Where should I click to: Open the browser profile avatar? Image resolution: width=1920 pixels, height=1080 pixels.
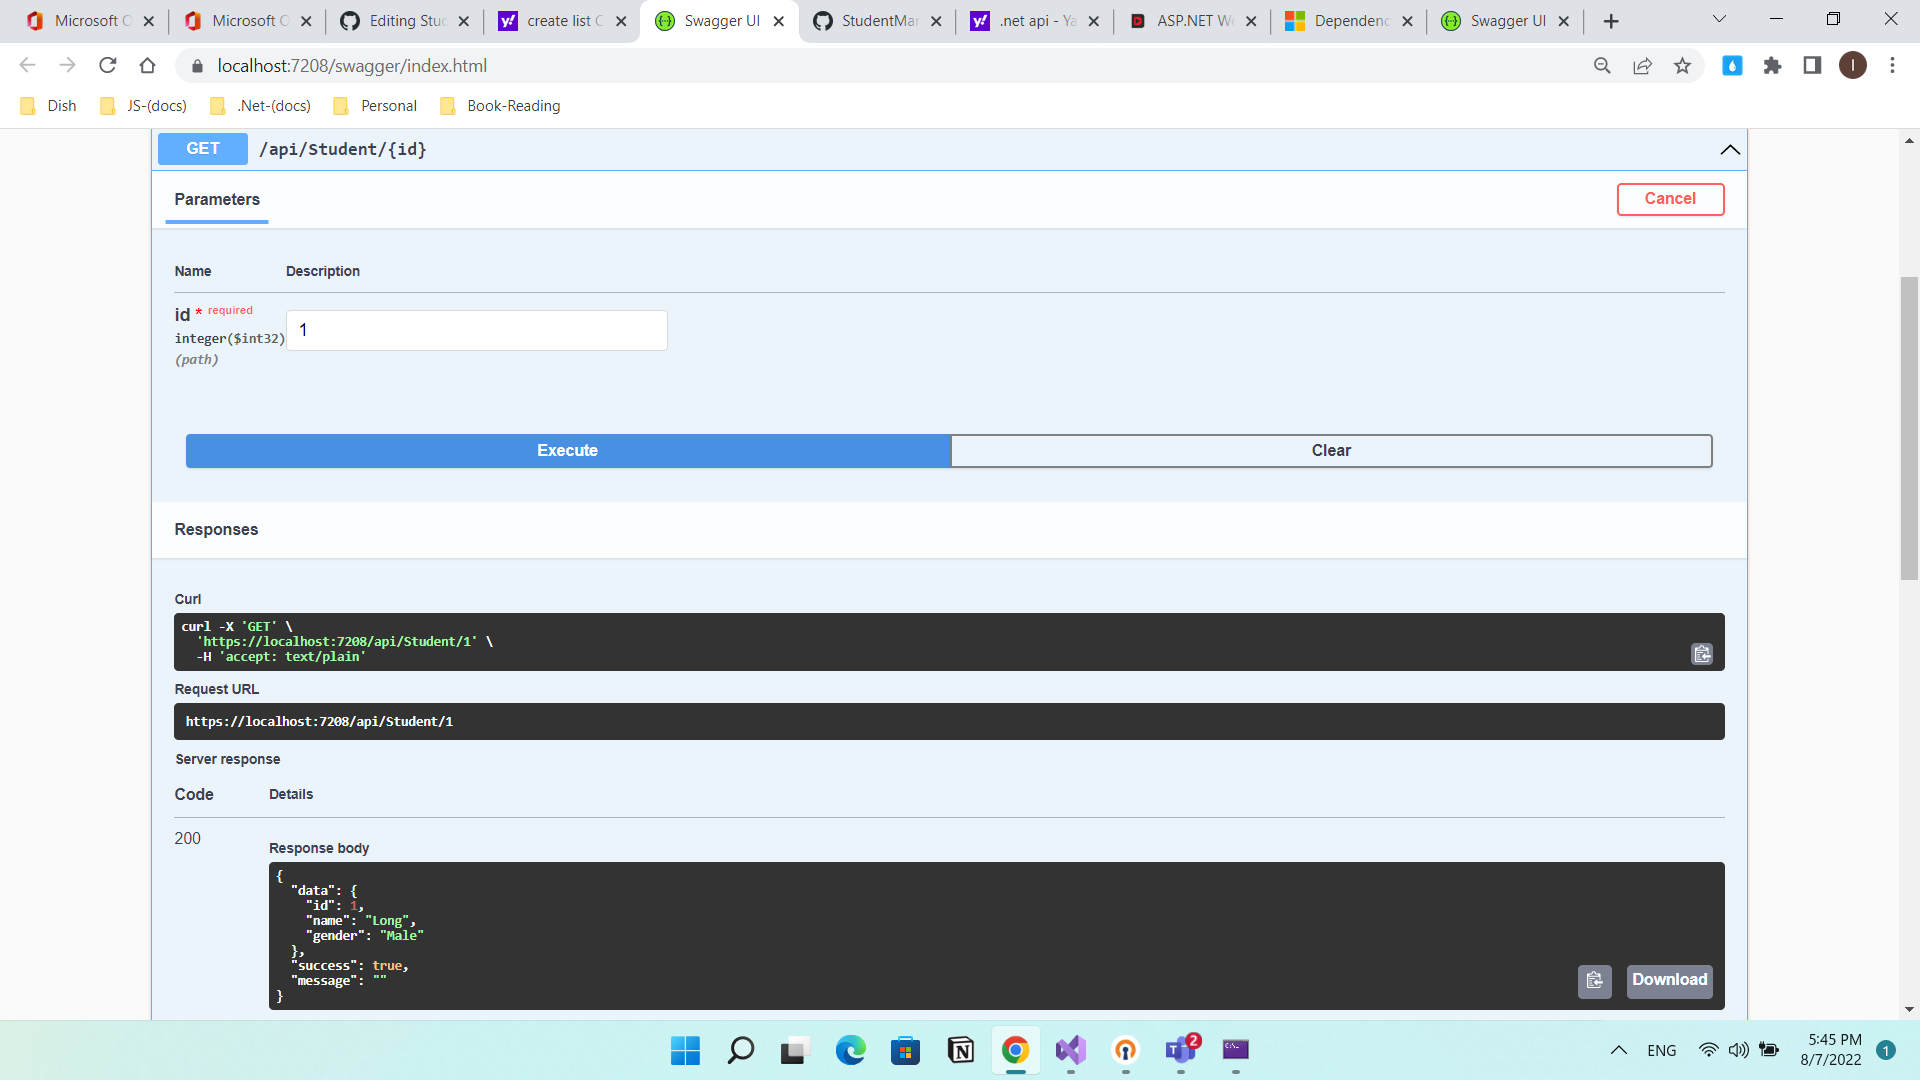[x=1853, y=65]
